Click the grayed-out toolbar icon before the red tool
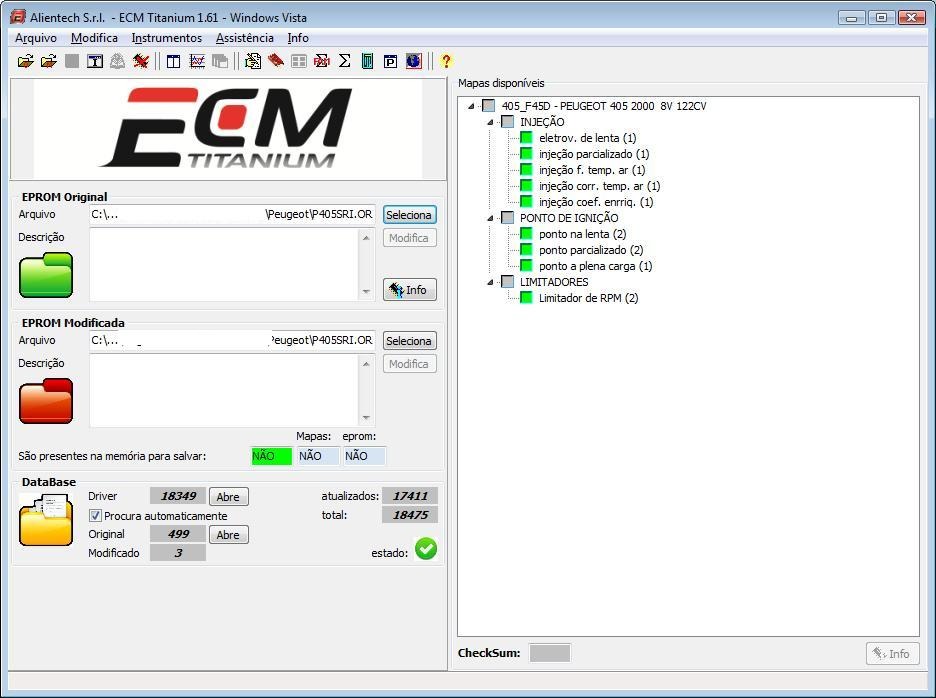 [x=118, y=61]
